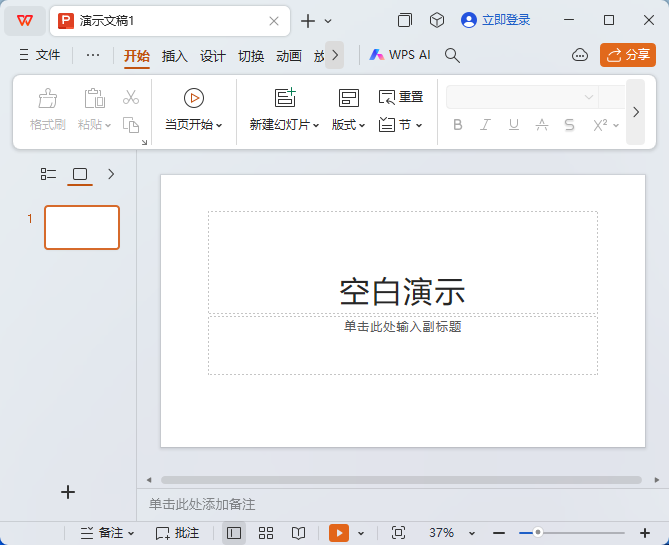Image resolution: width=669 pixels, height=545 pixels.
Task: Start slideshow with 当页开始 play icon
Action: (x=194, y=97)
